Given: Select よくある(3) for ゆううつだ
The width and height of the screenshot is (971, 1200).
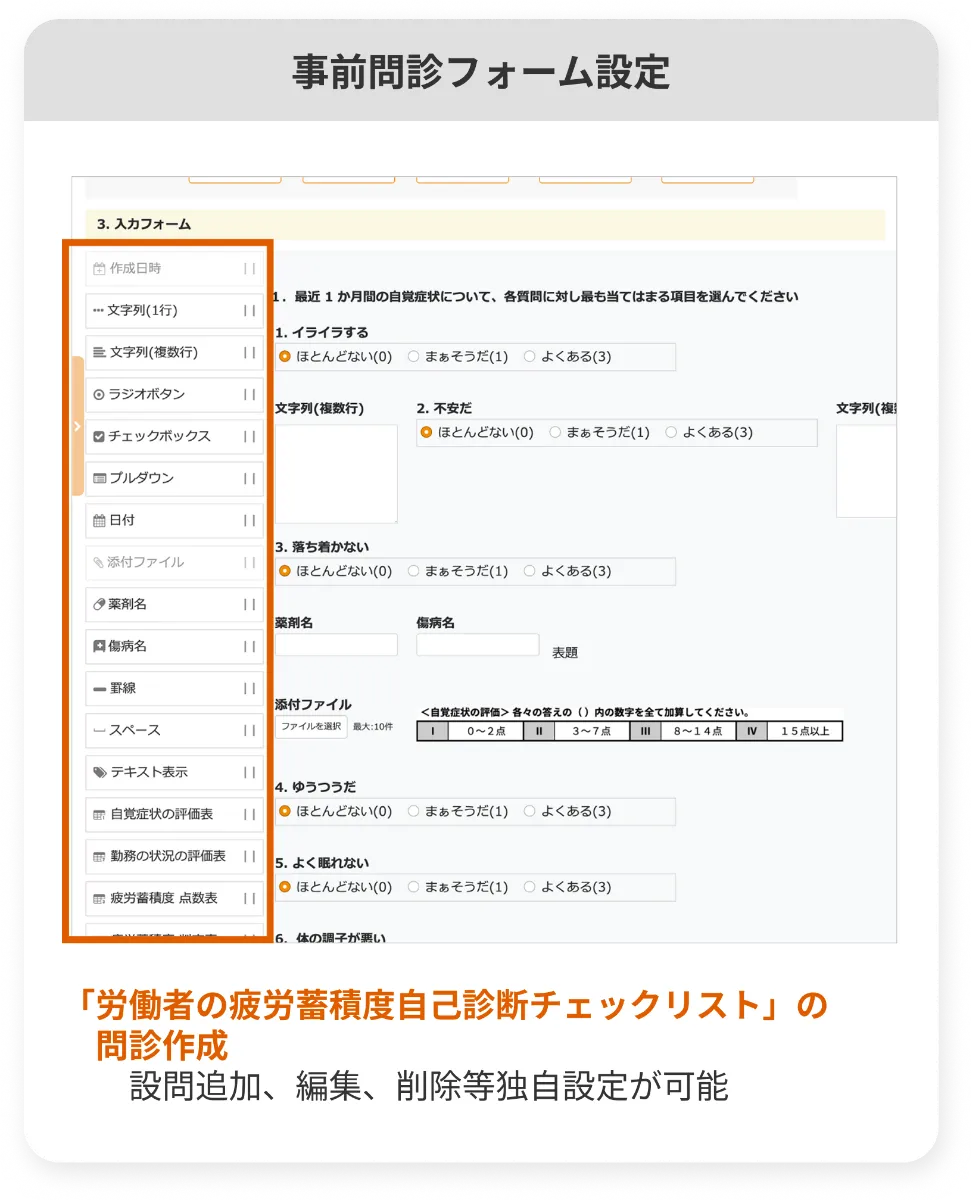Looking at the screenshot, I should (529, 812).
